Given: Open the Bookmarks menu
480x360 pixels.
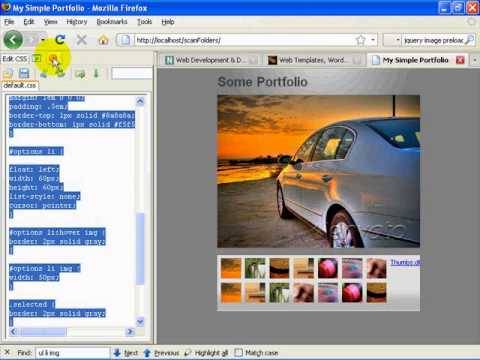Looking at the screenshot, I should [x=112, y=22].
